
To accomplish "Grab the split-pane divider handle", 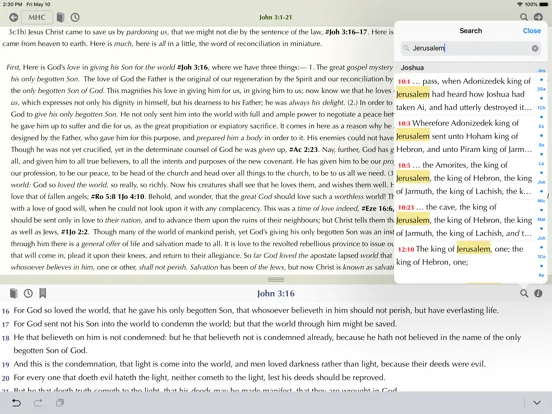I will [x=276, y=280].
